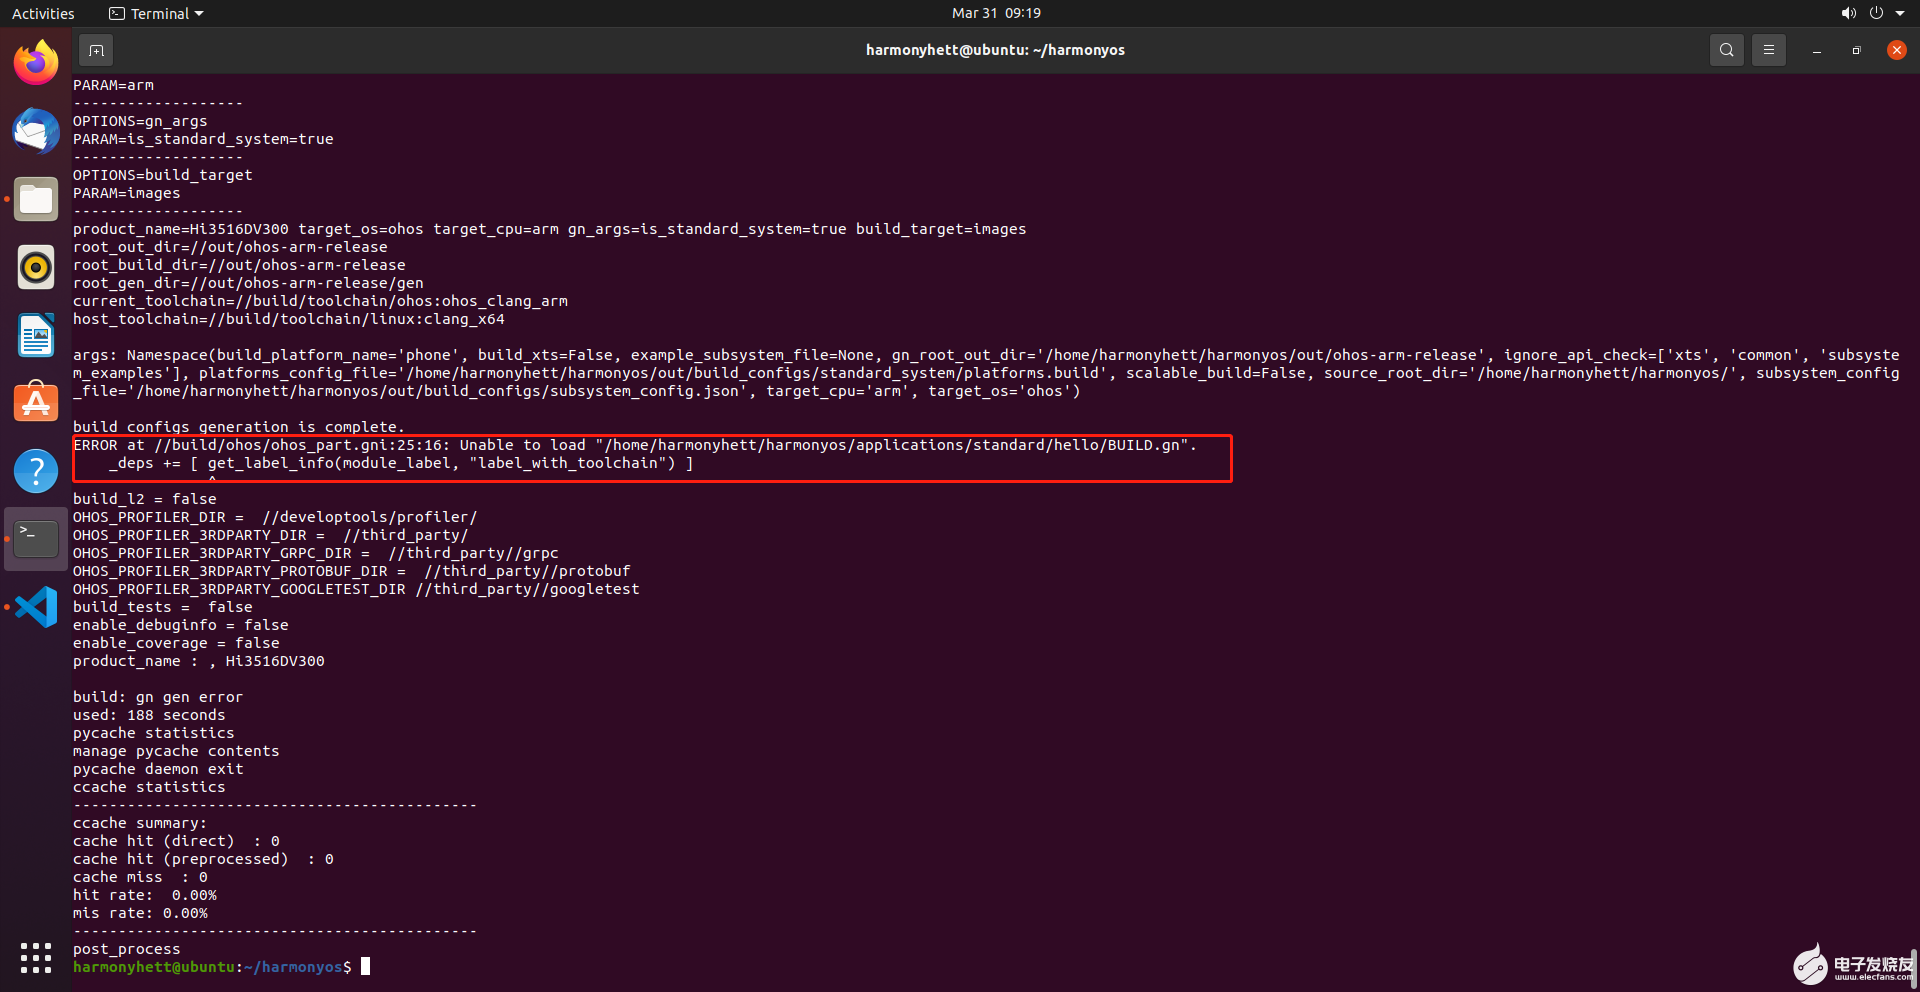The image size is (1920, 992).
Task: Click the 'hit rate: 0.00%' line
Action: [145, 895]
